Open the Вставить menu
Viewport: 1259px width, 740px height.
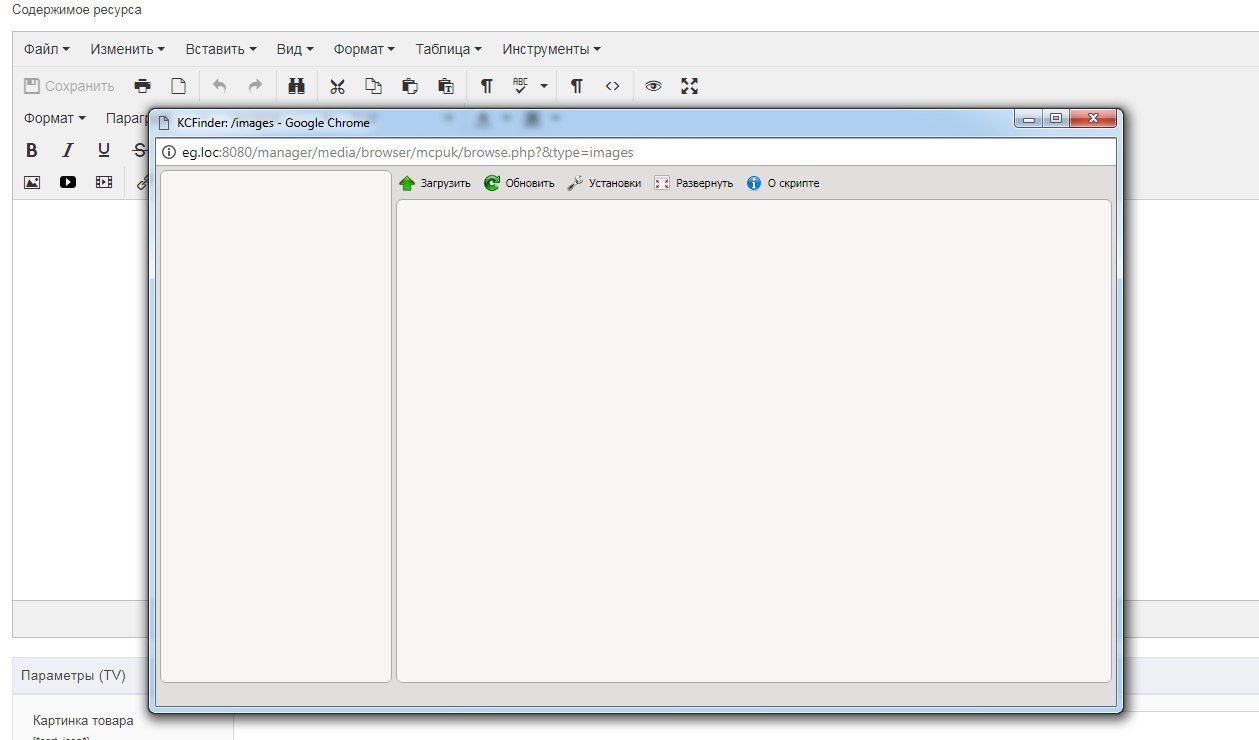(221, 49)
